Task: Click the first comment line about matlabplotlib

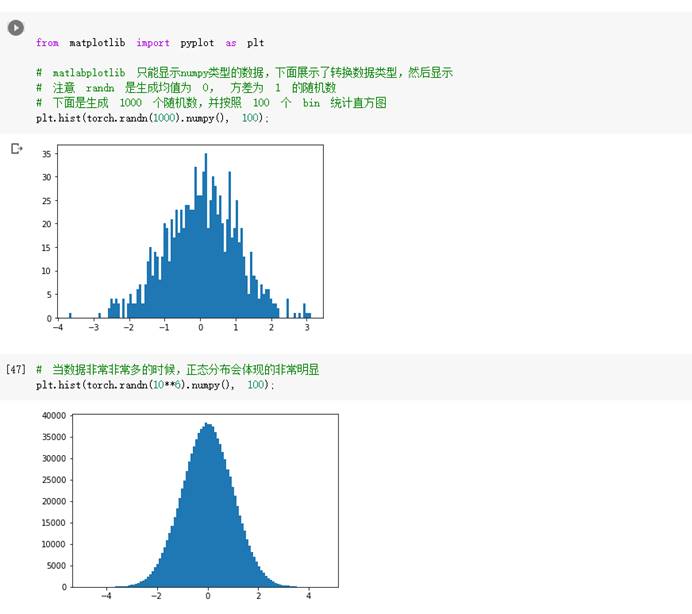Action: pyautogui.click(x=244, y=73)
